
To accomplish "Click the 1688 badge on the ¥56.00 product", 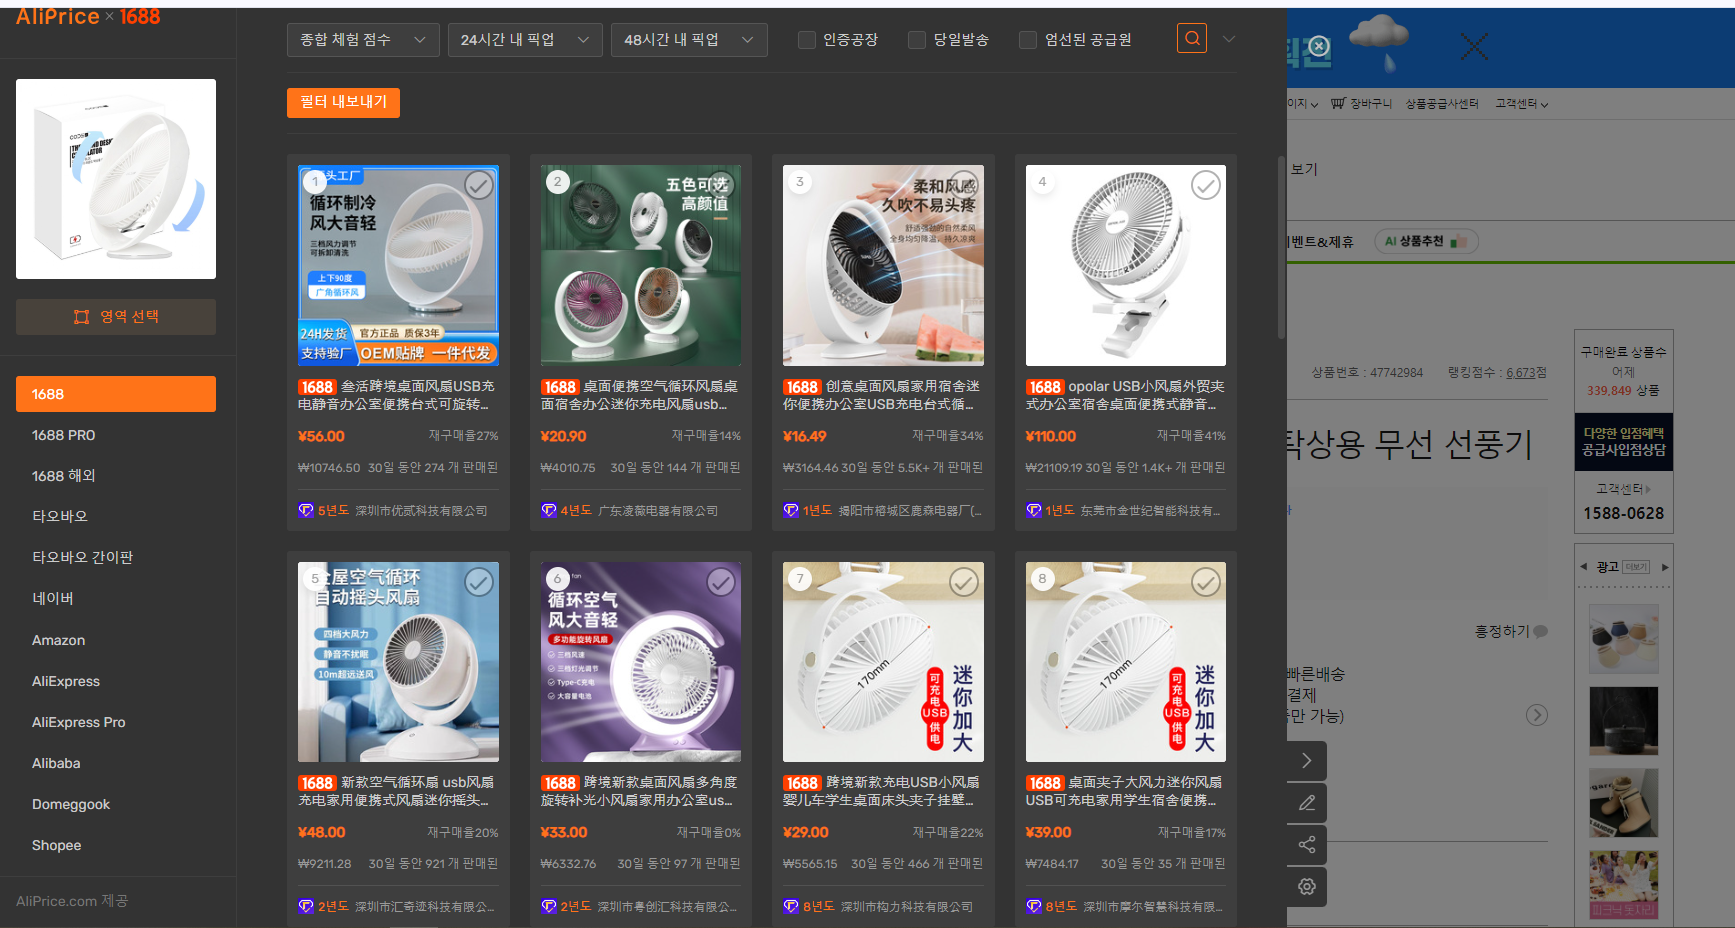I will [317, 387].
